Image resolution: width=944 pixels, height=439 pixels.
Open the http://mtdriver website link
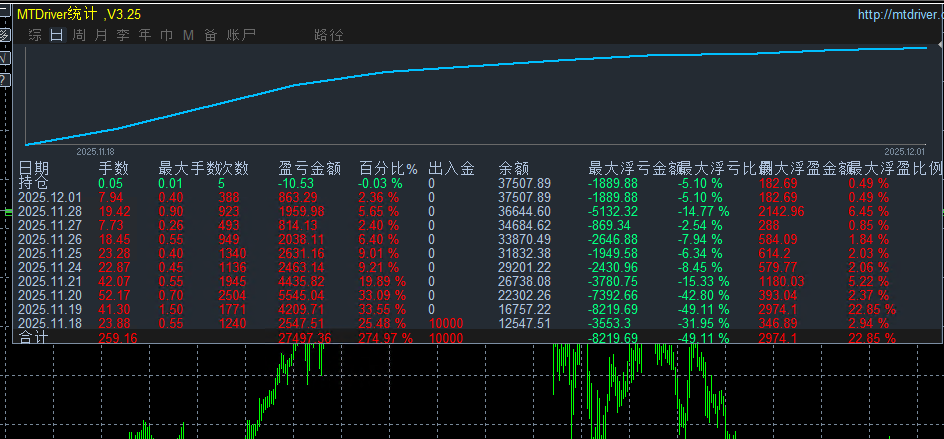click(x=901, y=14)
